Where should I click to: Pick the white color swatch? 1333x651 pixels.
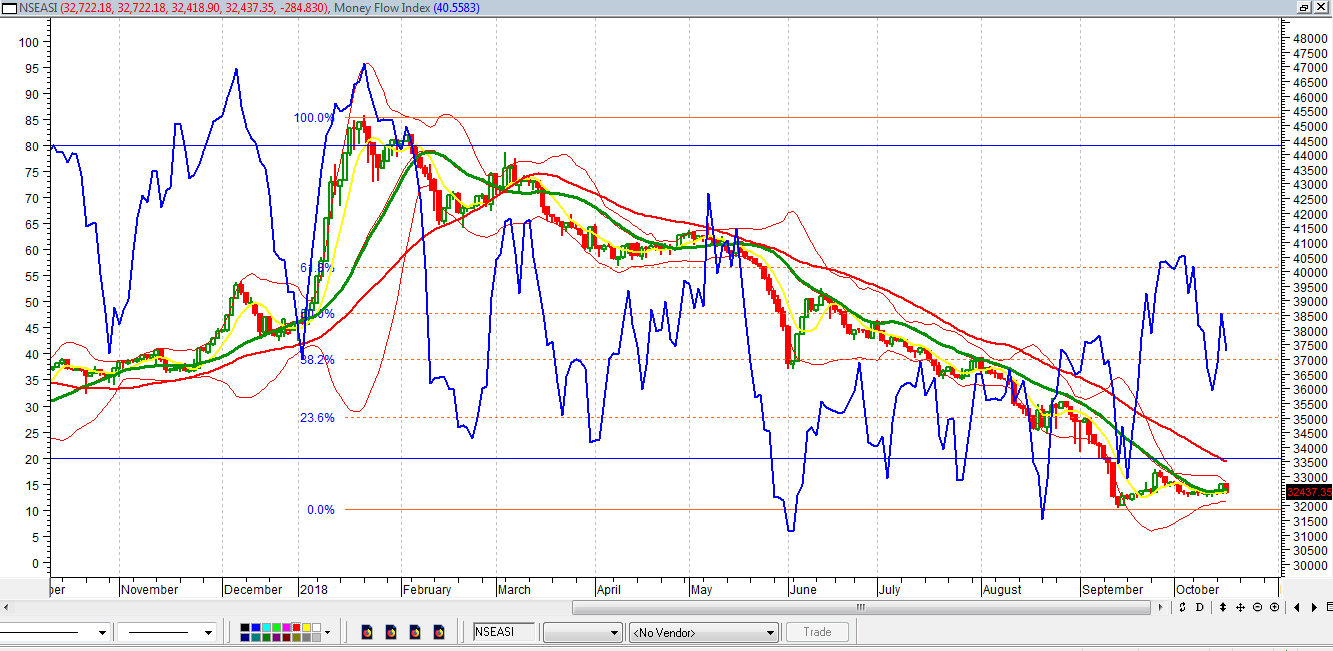coord(315,627)
